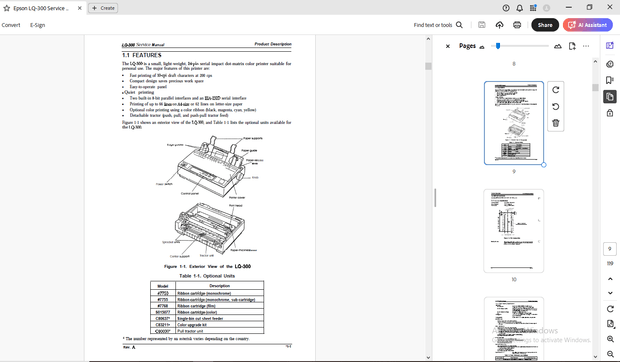Click the large thumbnails icon right of slider
Viewport: 620px width, 362px height.
click(558, 46)
